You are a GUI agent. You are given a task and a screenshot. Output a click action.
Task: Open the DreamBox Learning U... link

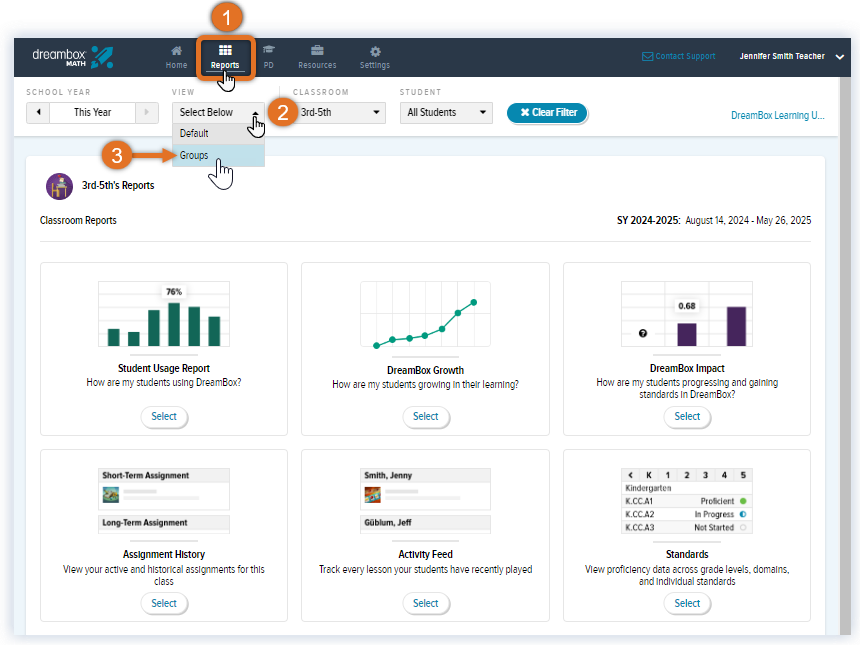tap(777, 116)
